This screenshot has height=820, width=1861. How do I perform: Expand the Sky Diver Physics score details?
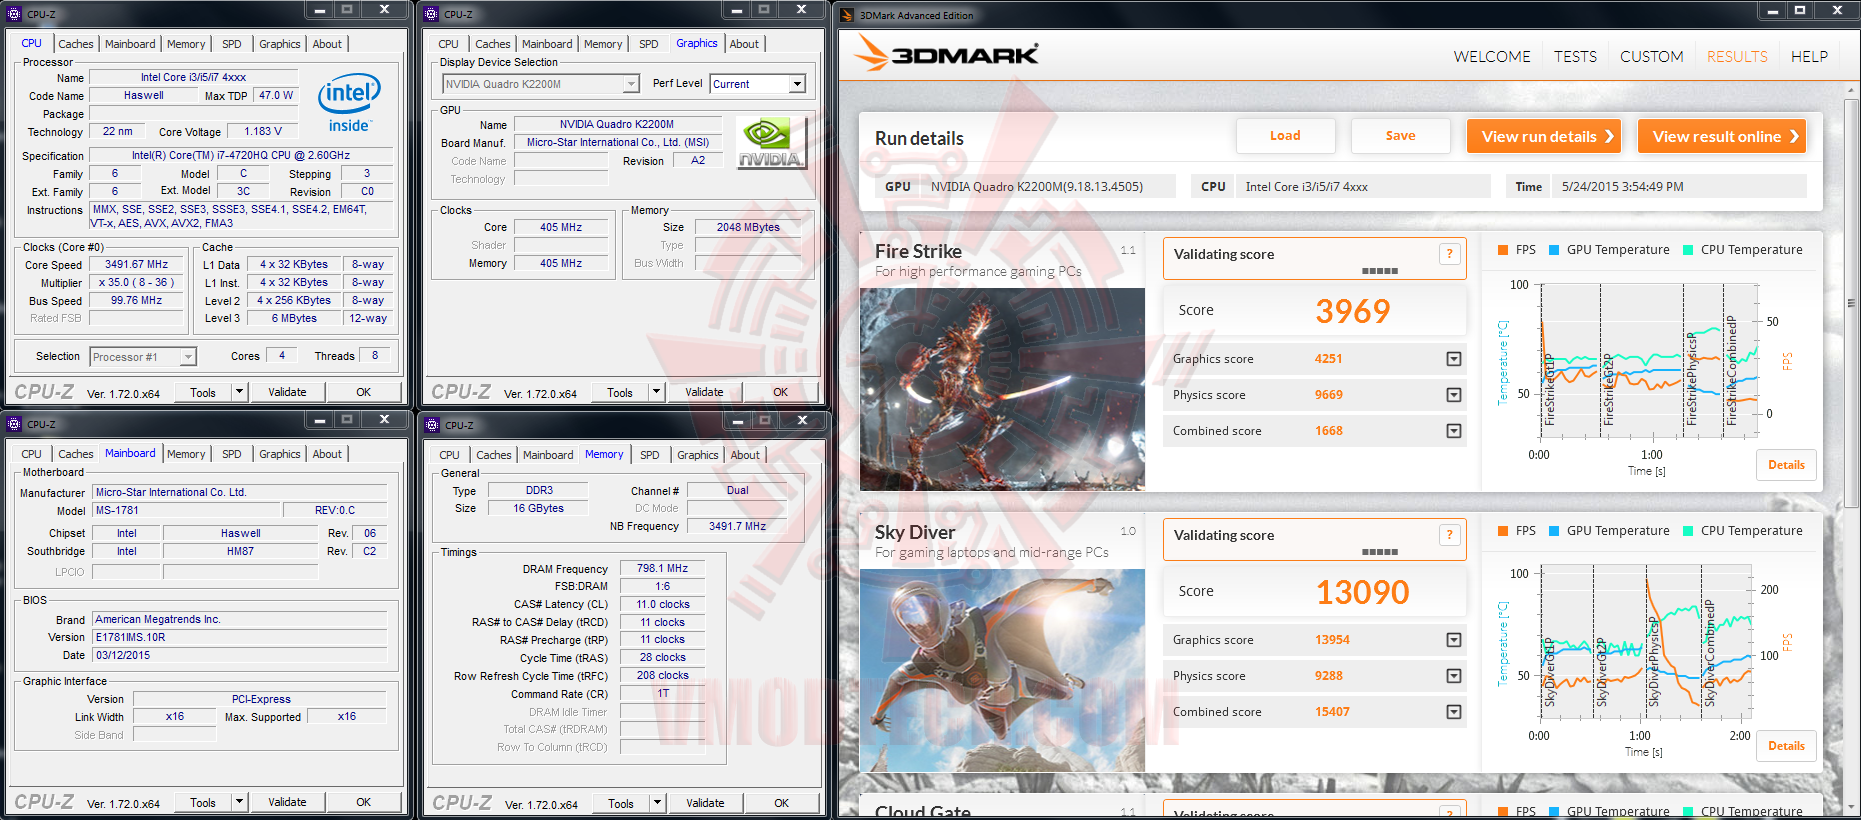click(1454, 676)
